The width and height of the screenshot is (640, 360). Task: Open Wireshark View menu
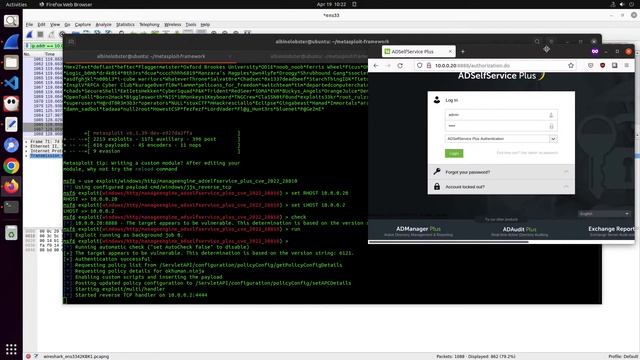tap(55, 24)
